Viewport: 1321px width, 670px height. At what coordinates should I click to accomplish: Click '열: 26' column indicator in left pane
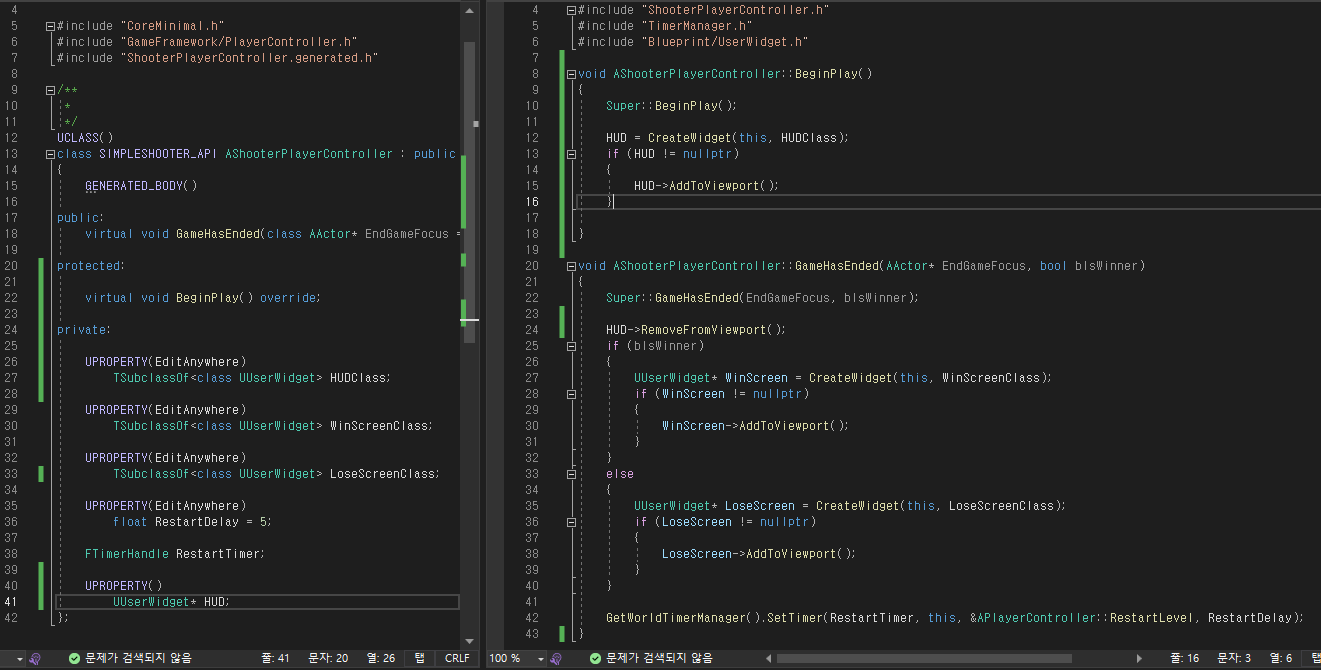(381, 658)
